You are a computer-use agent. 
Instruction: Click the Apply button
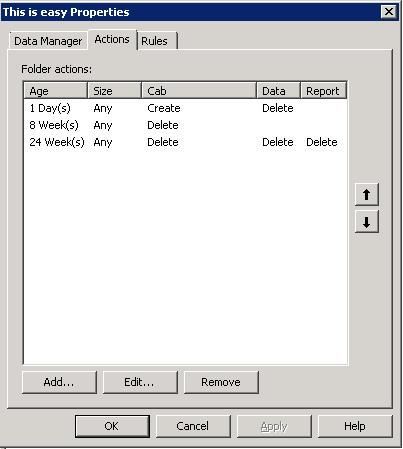coord(274,426)
